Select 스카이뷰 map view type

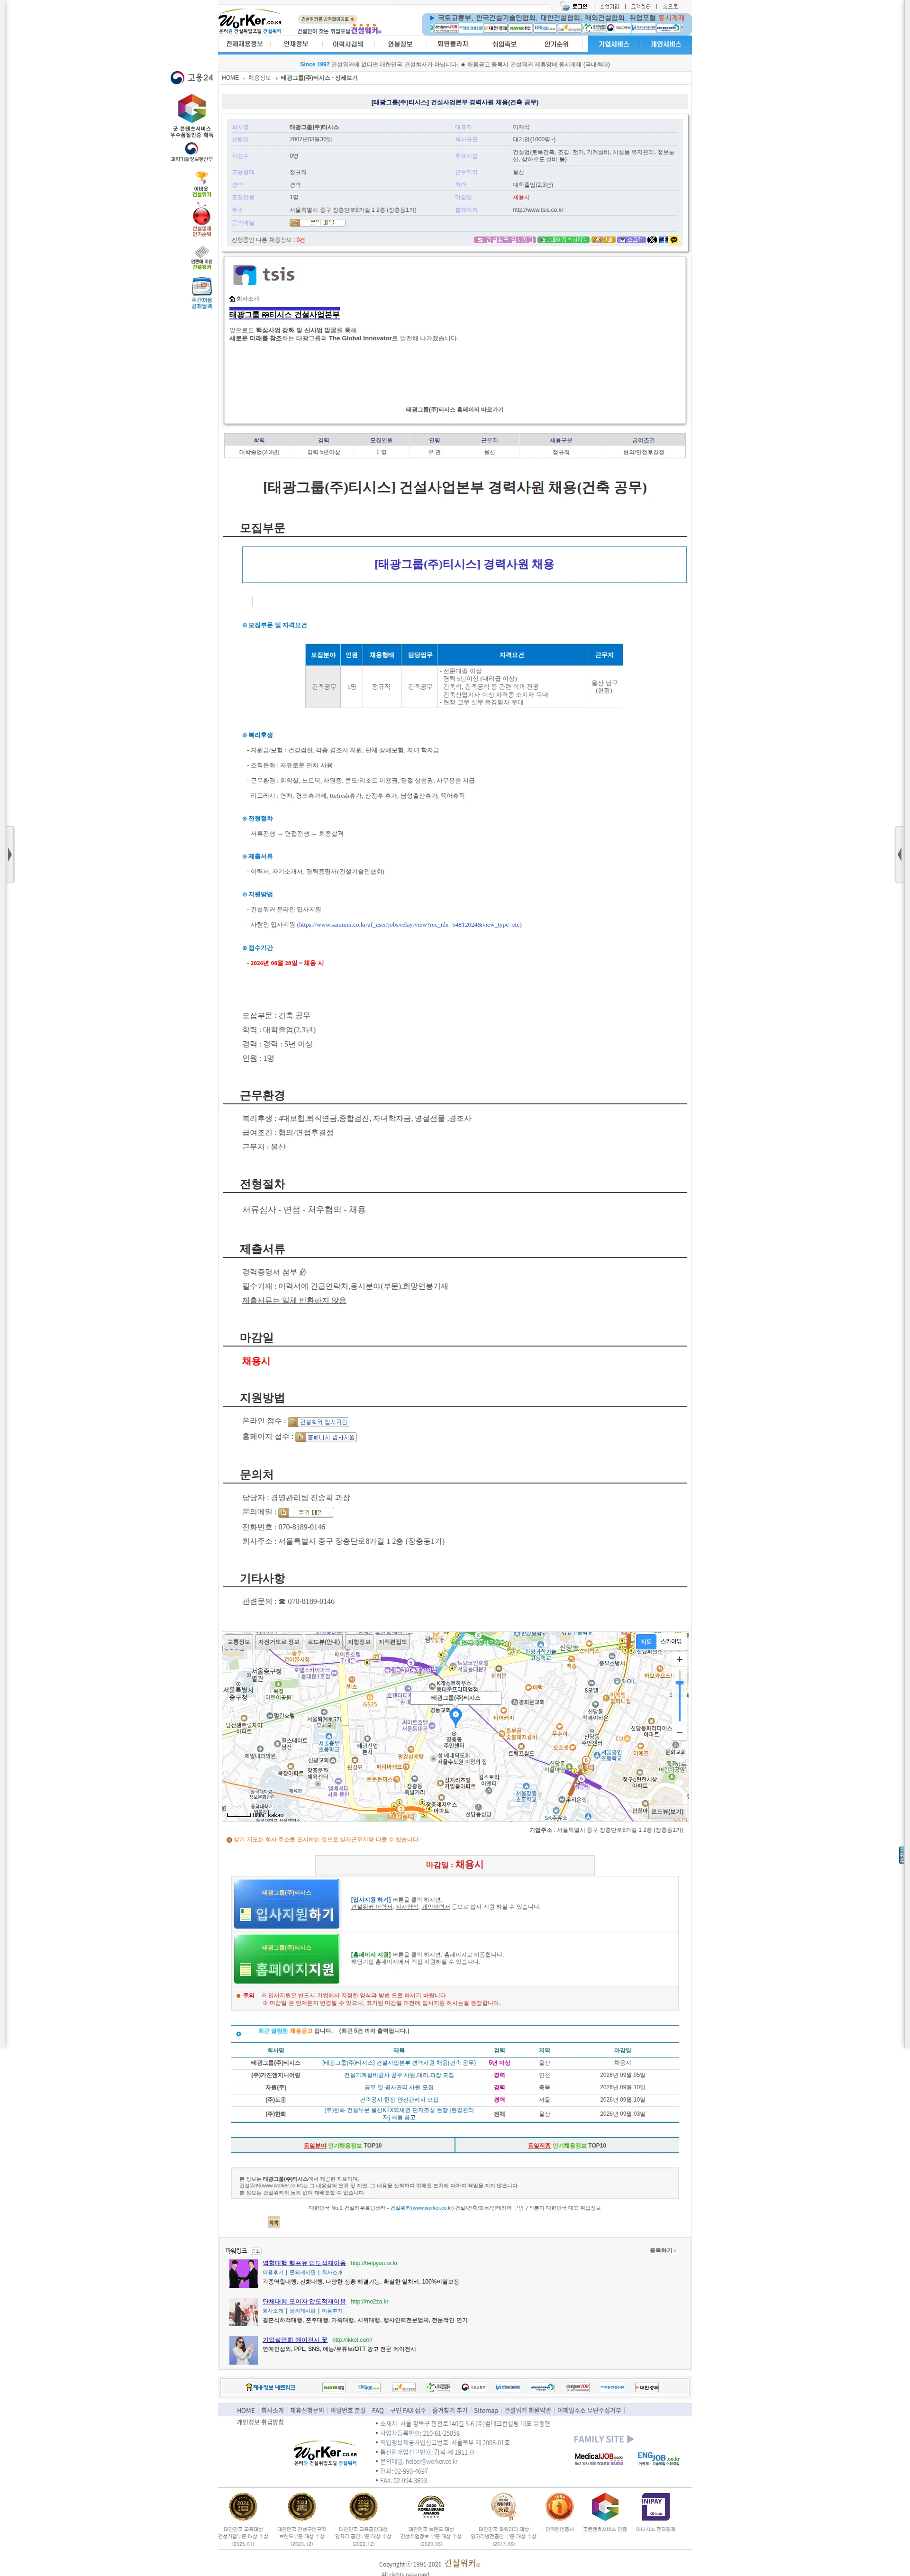click(671, 1642)
